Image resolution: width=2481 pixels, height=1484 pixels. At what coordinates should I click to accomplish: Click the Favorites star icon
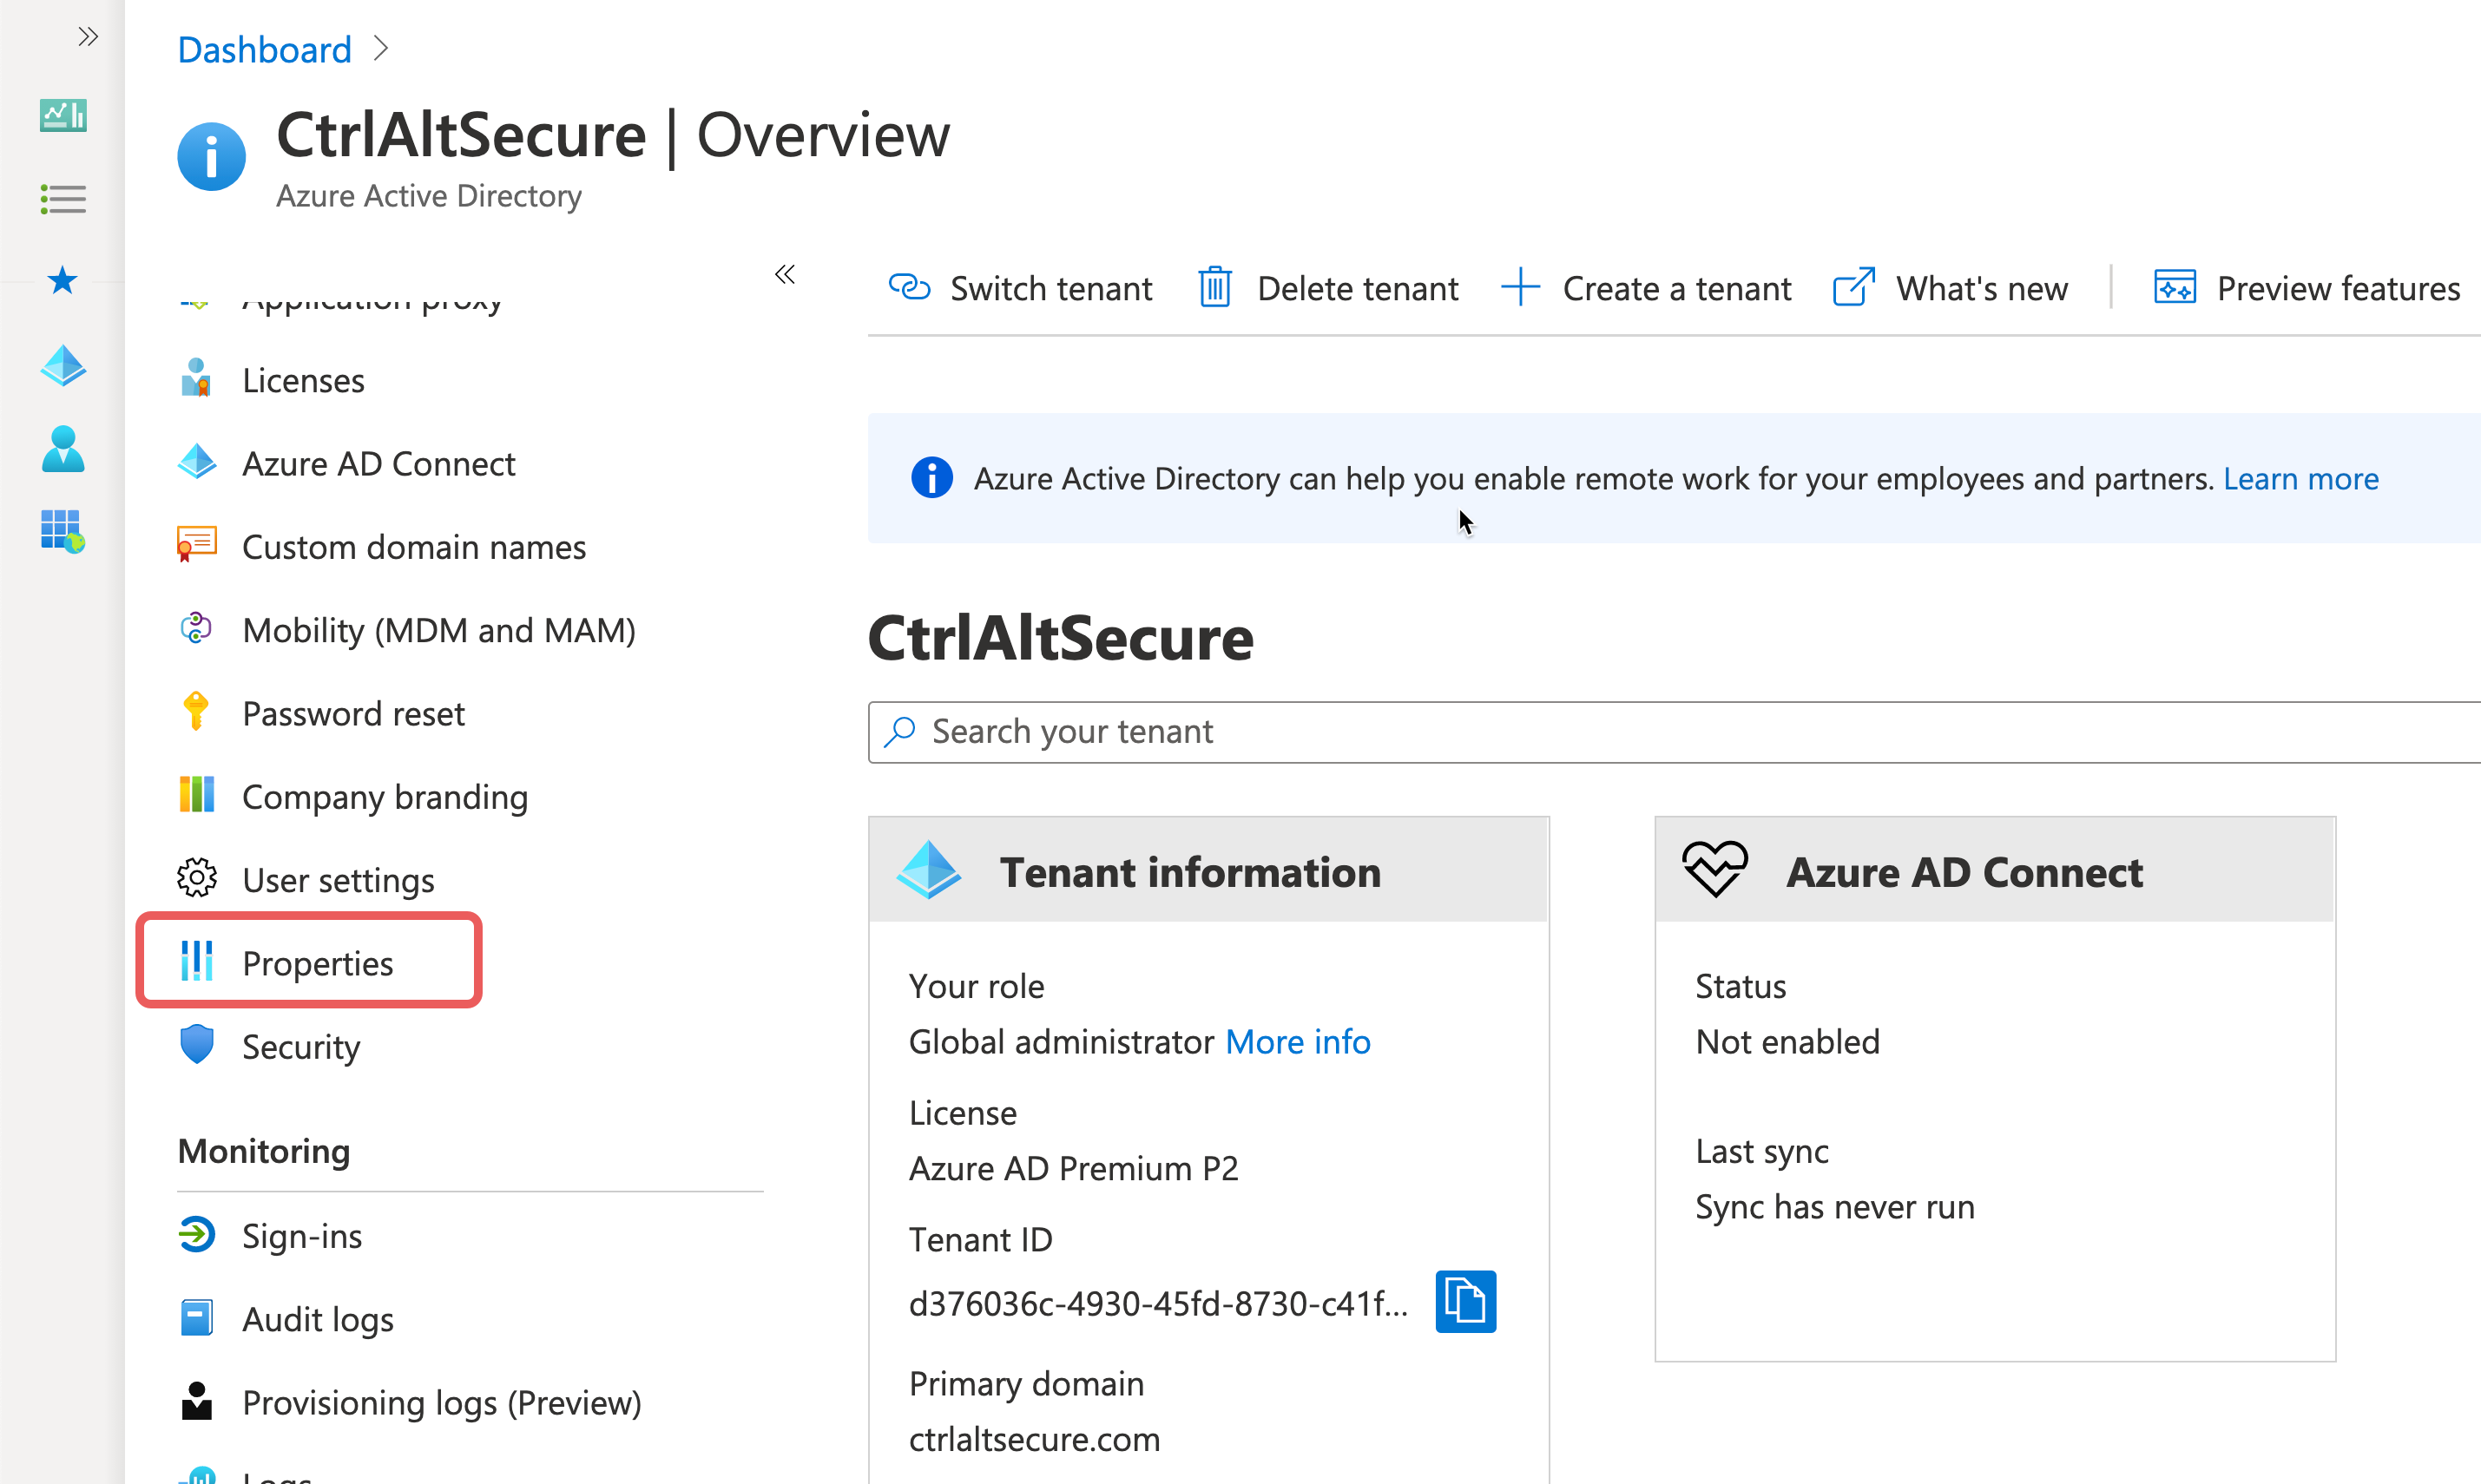(x=63, y=281)
